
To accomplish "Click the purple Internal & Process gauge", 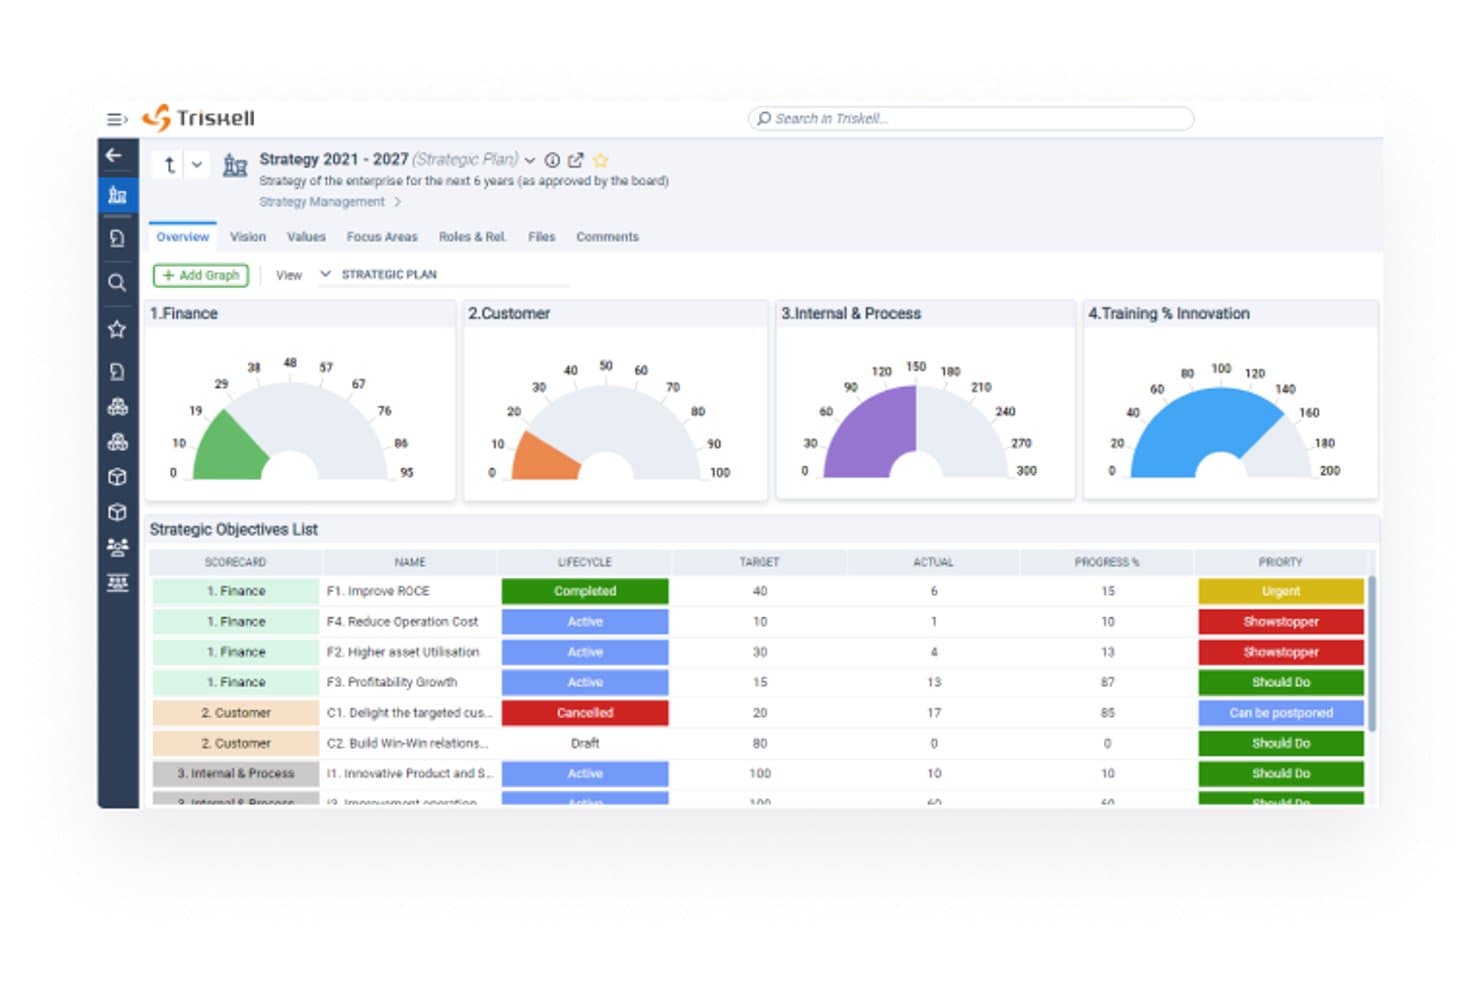I will 870,432.
